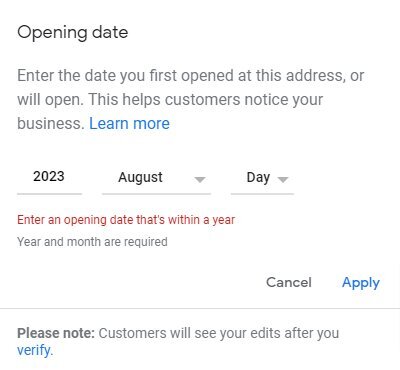
Task: Click the Apply button
Action: coord(361,283)
